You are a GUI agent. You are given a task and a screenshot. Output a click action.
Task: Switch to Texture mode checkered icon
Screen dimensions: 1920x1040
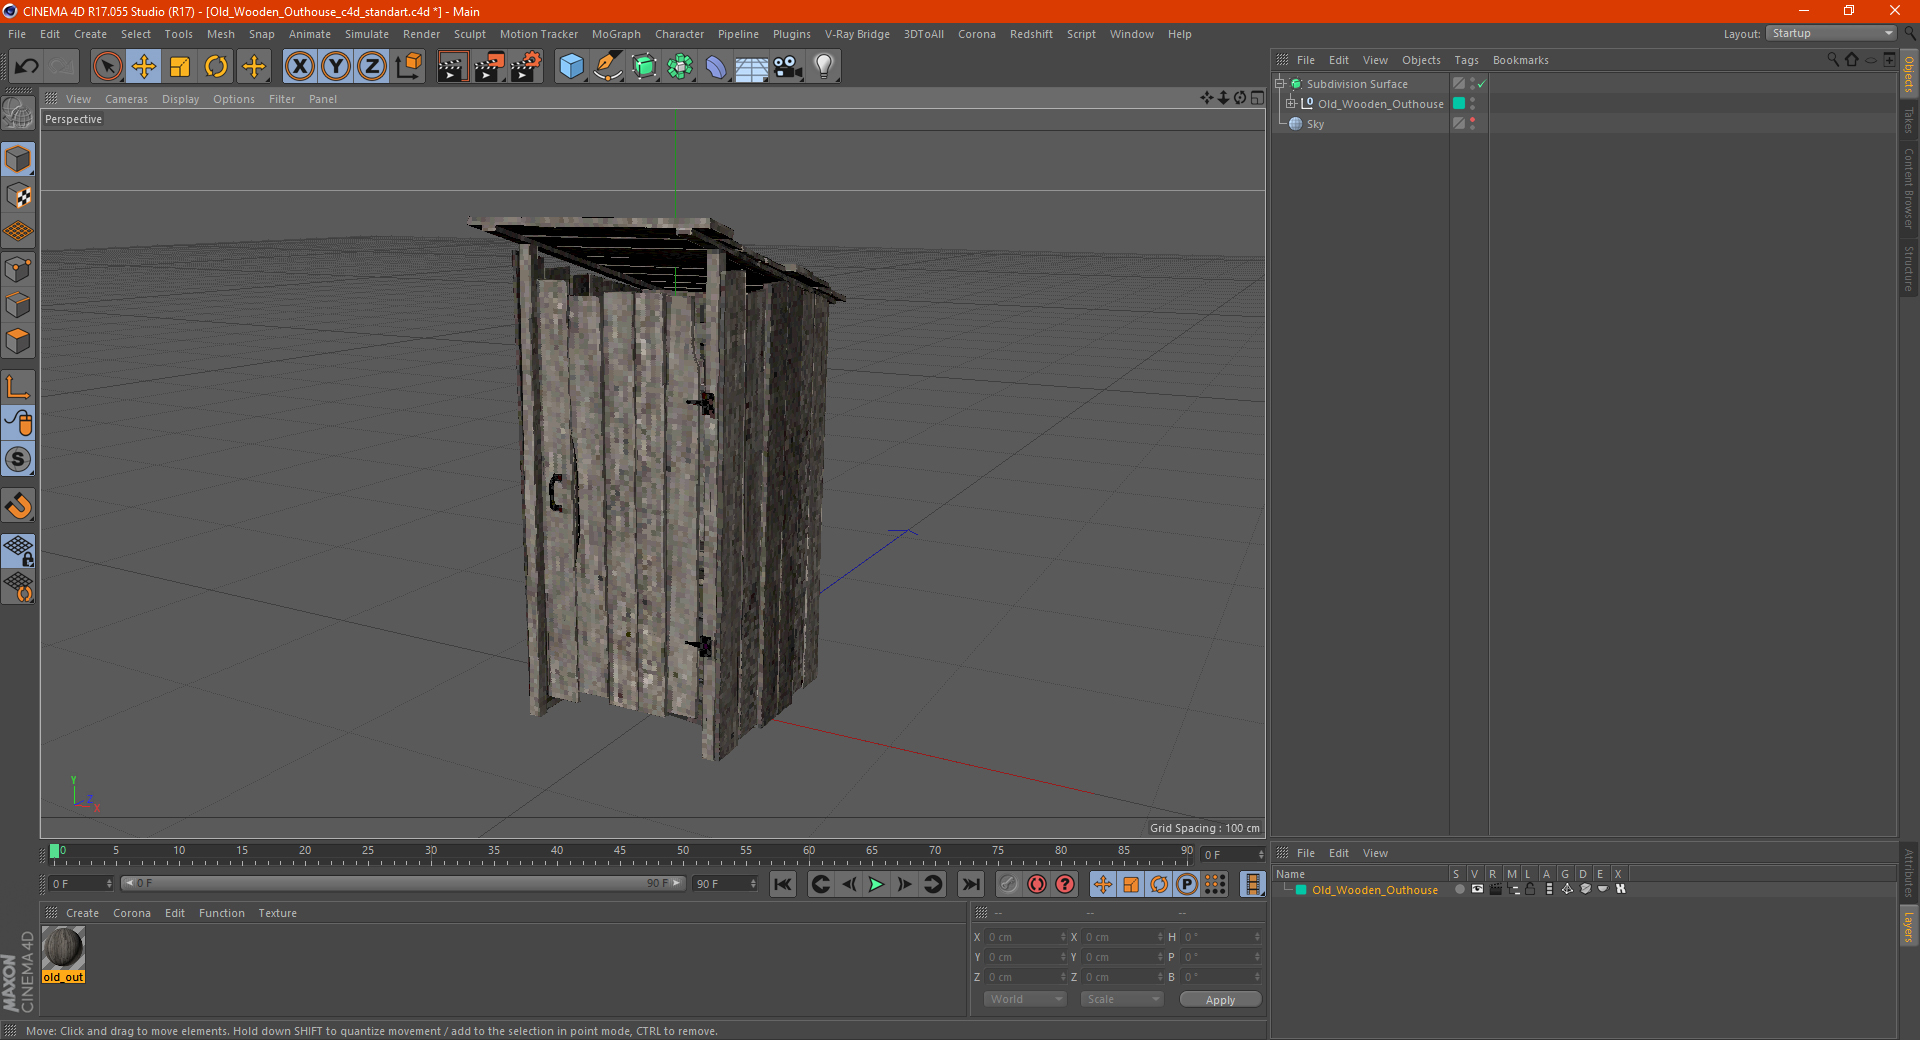coord(18,196)
